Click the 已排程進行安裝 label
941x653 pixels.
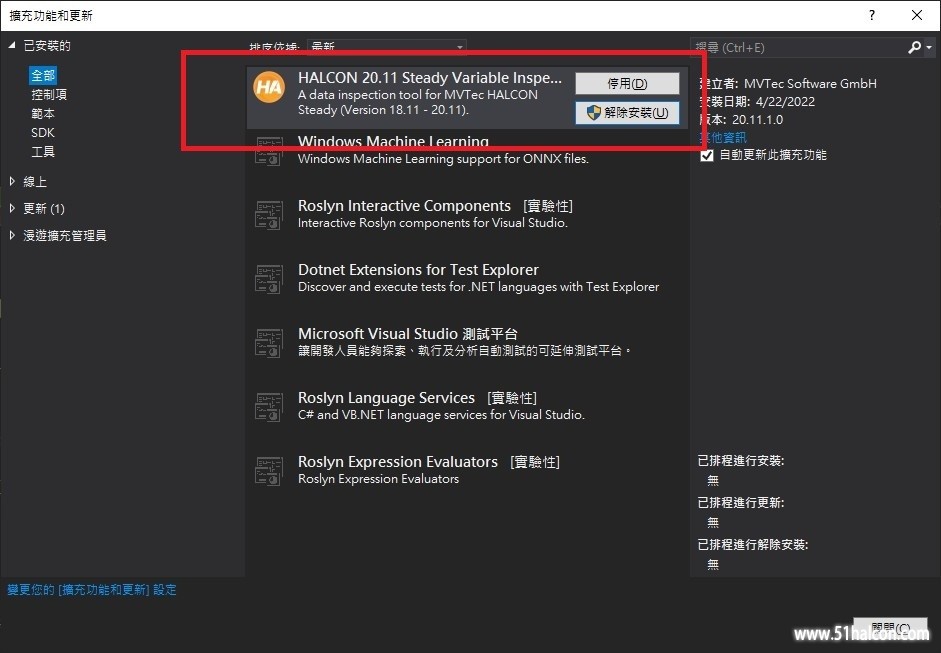point(741,461)
